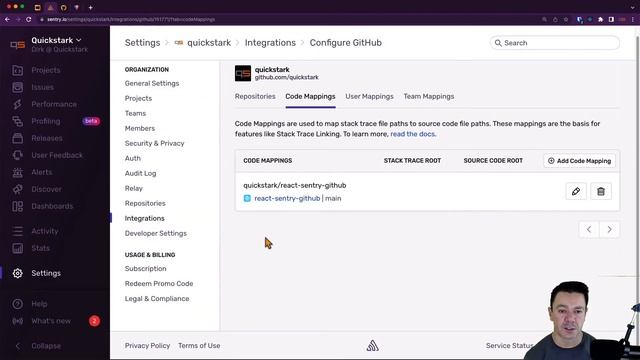The height and width of the screenshot is (360, 640).
Task: Click Integrations breadcrumb
Action: click(x=270, y=43)
